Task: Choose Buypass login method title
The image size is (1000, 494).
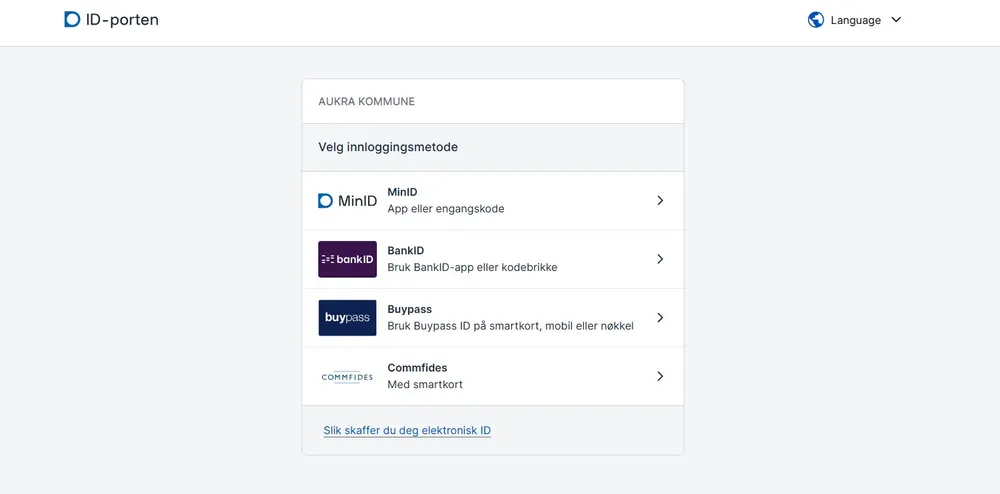Action: (x=409, y=310)
